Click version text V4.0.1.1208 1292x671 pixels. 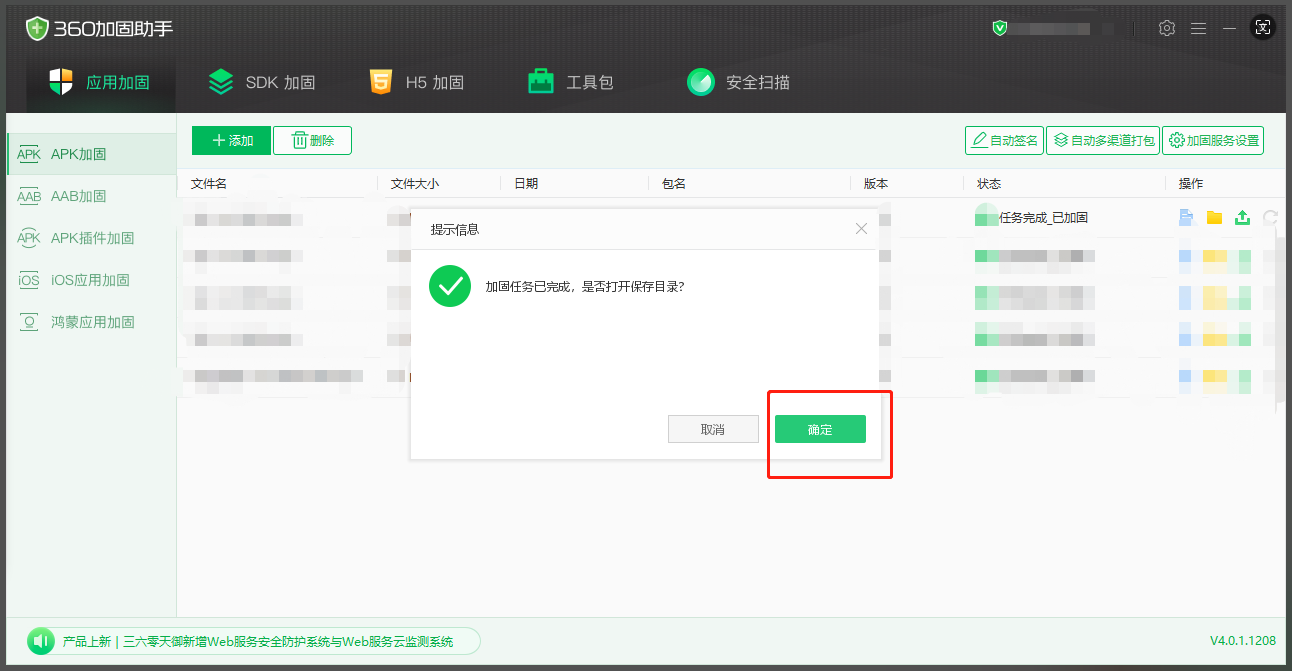click(1243, 641)
